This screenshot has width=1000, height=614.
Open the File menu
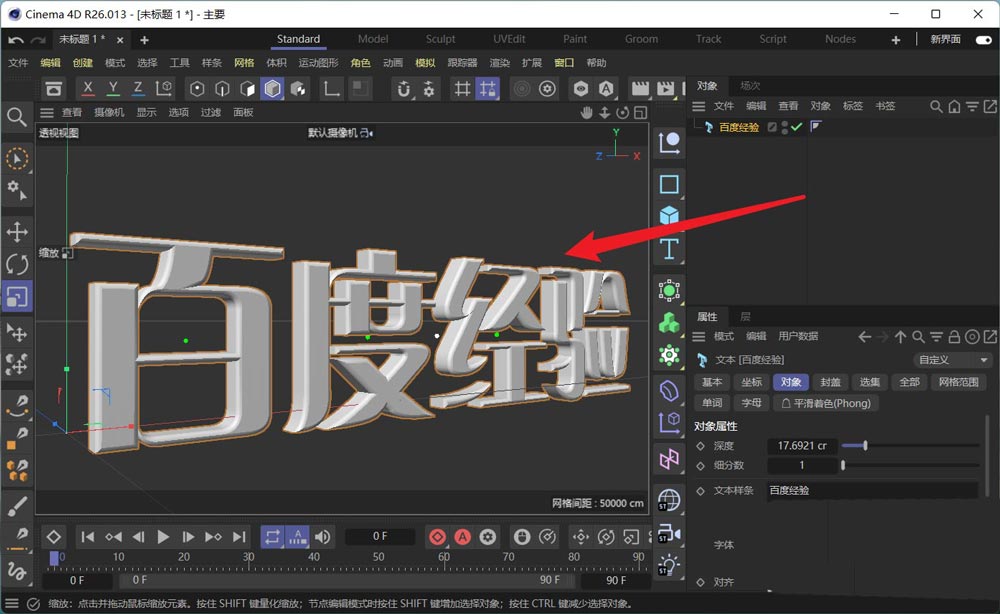pyautogui.click(x=18, y=62)
